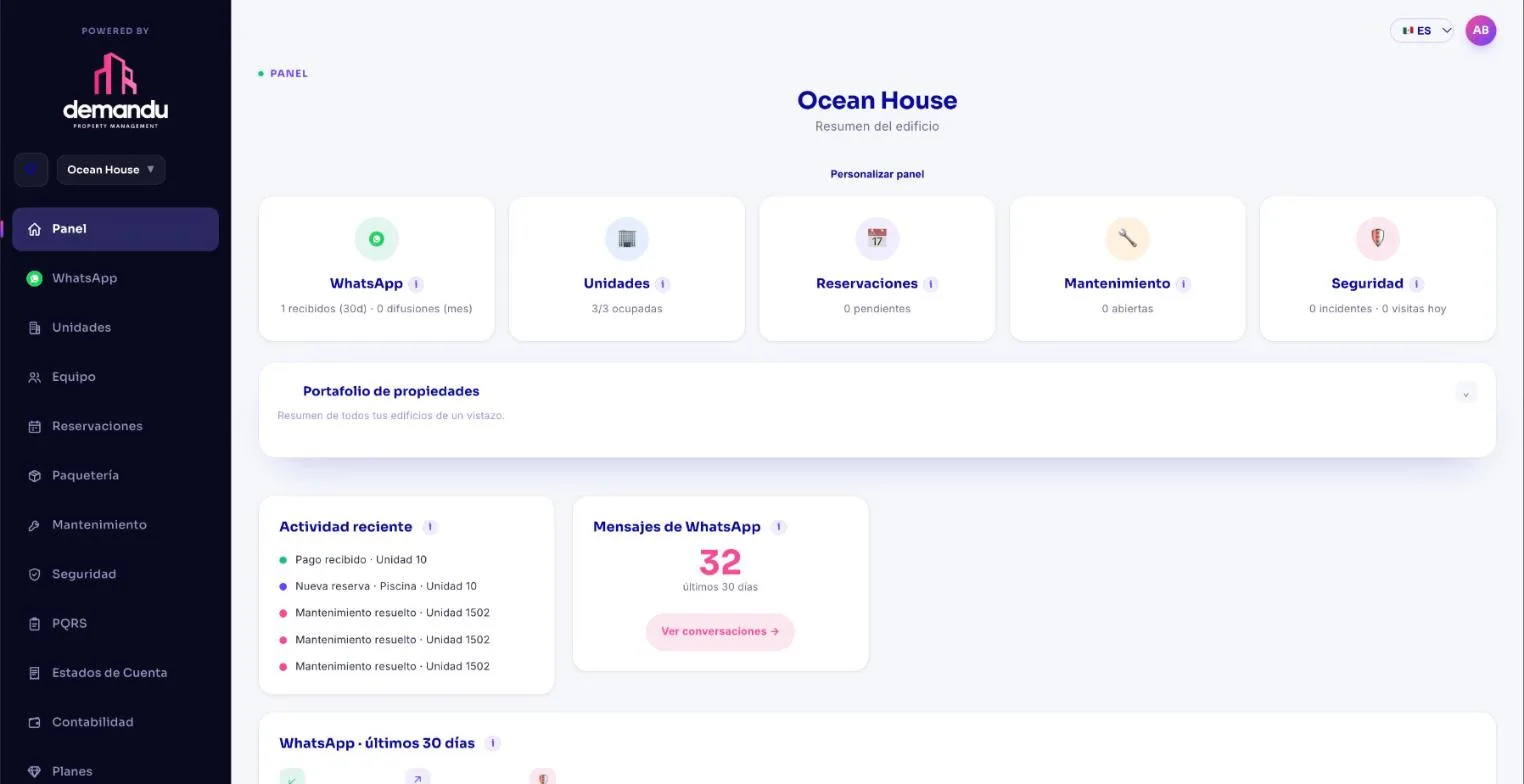Image resolution: width=1524 pixels, height=784 pixels.
Task: Click the Unidades card building icon
Action: click(x=627, y=239)
